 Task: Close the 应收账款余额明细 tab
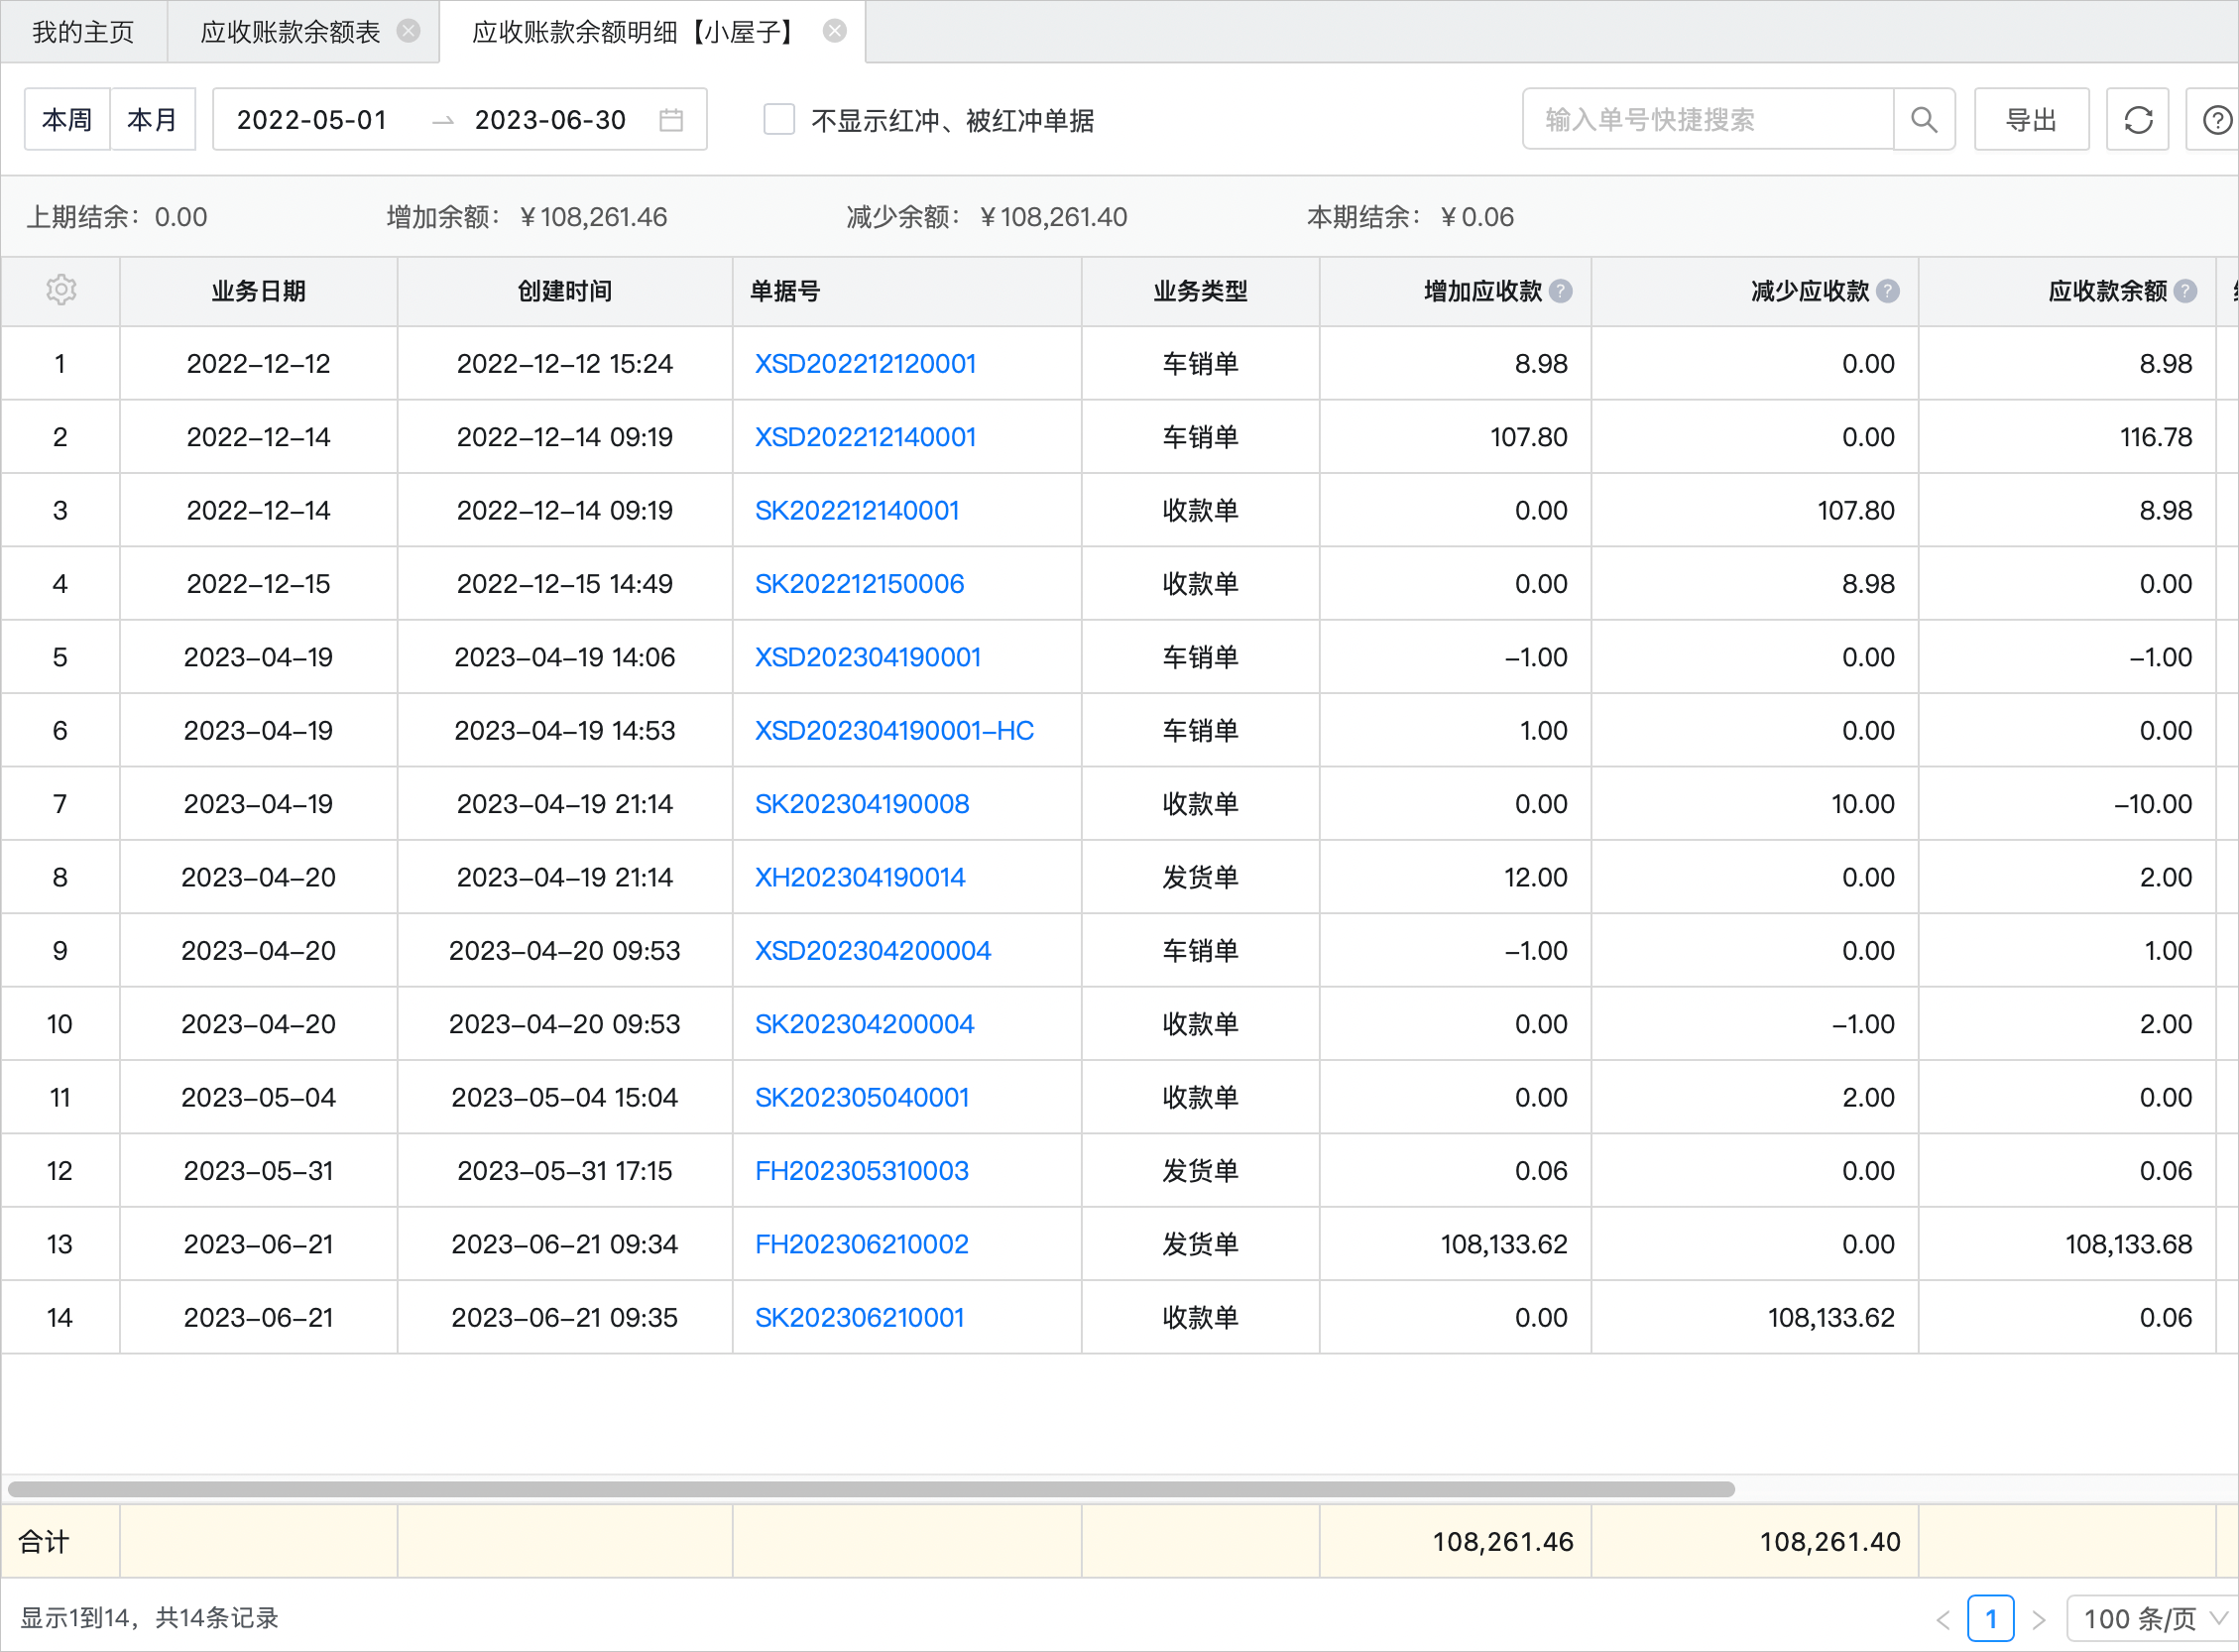pos(834,31)
